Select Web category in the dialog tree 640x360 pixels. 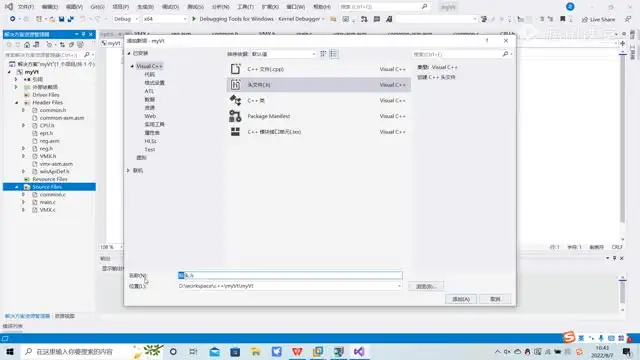pyautogui.click(x=150, y=116)
